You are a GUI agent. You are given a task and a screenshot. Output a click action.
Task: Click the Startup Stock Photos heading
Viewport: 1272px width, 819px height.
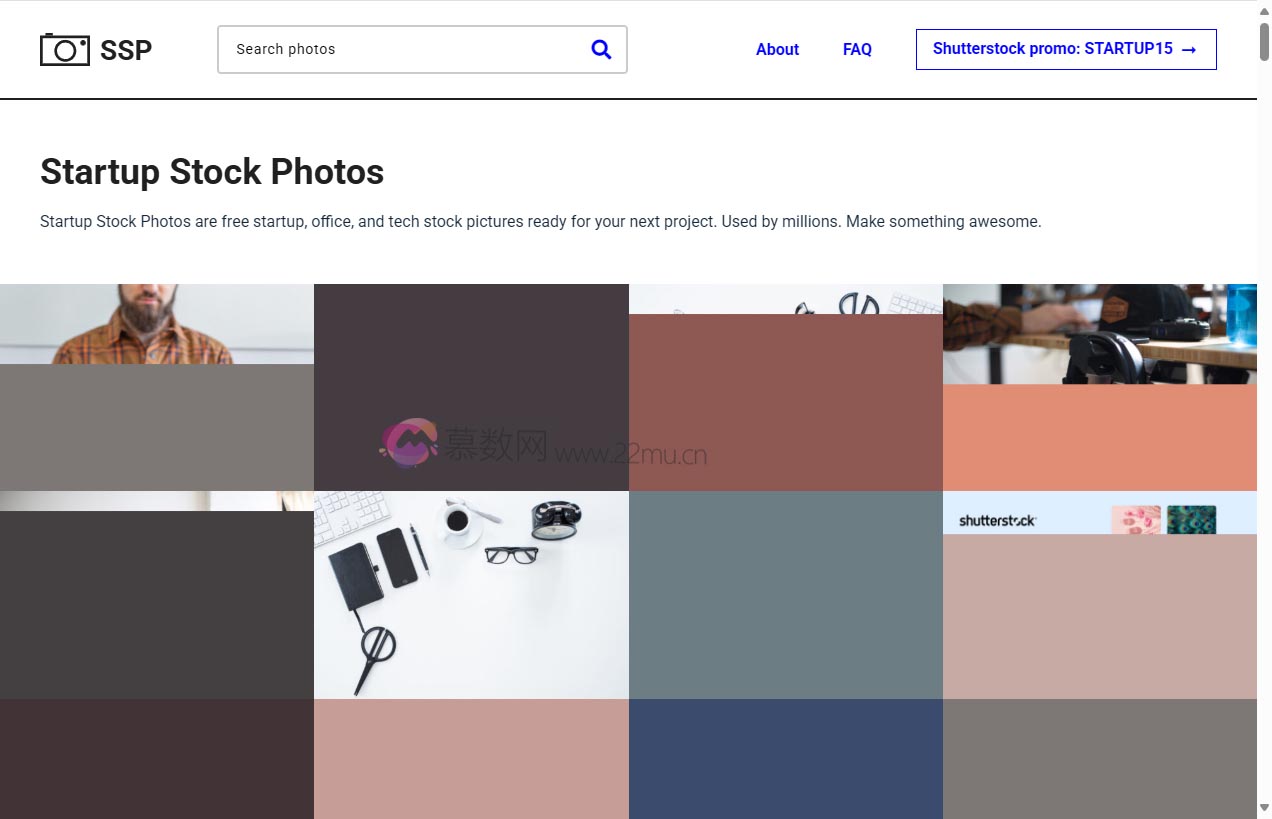point(211,171)
